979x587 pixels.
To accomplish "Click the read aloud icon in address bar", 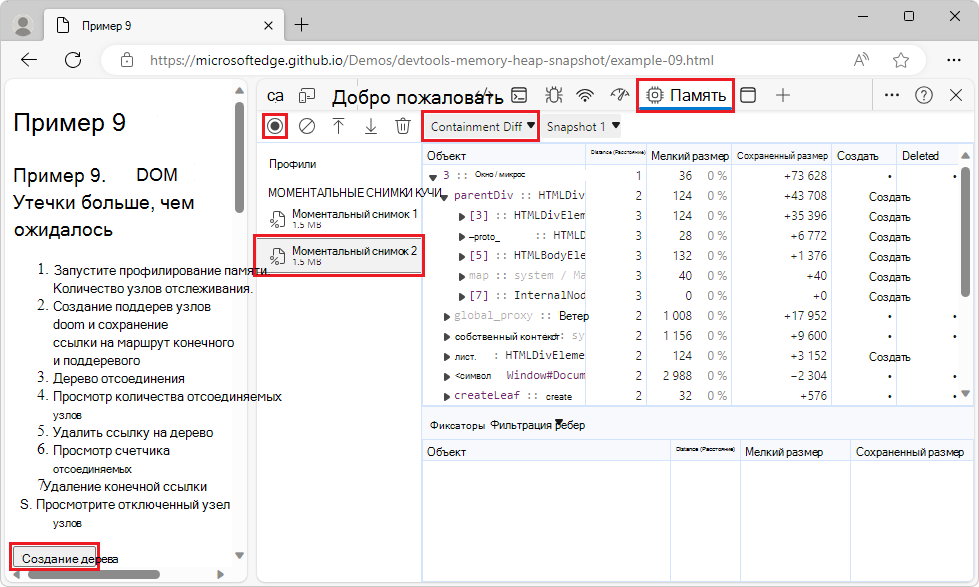I will click(862, 60).
